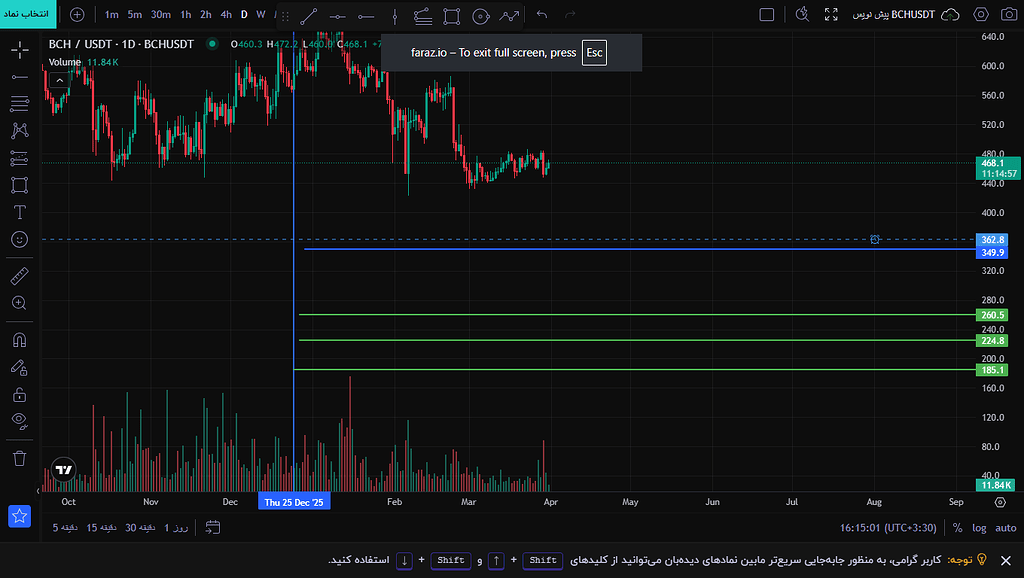This screenshot has height=578, width=1024.
Task: Select the circle/ellipse tool in favorites toolbar
Action: tap(481, 16)
